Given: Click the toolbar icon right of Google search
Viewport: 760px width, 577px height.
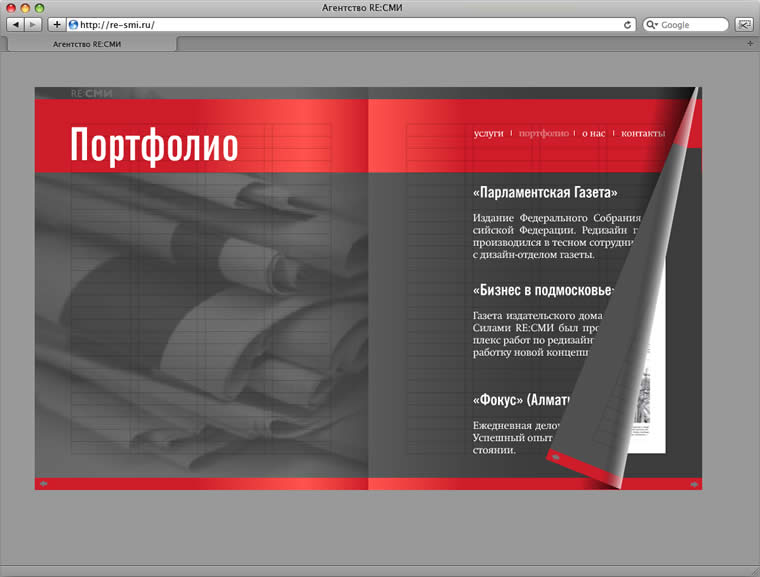Looking at the screenshot, I should tap(744, 24).
